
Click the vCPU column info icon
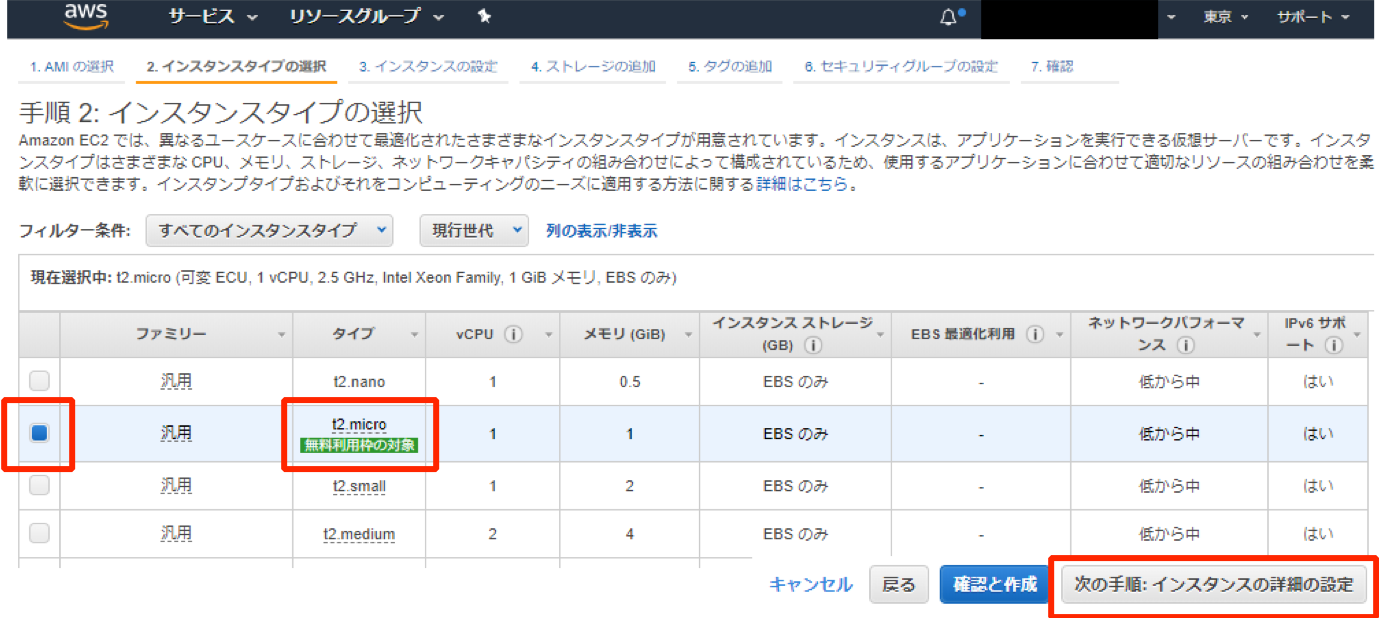(x=514, y=335)
